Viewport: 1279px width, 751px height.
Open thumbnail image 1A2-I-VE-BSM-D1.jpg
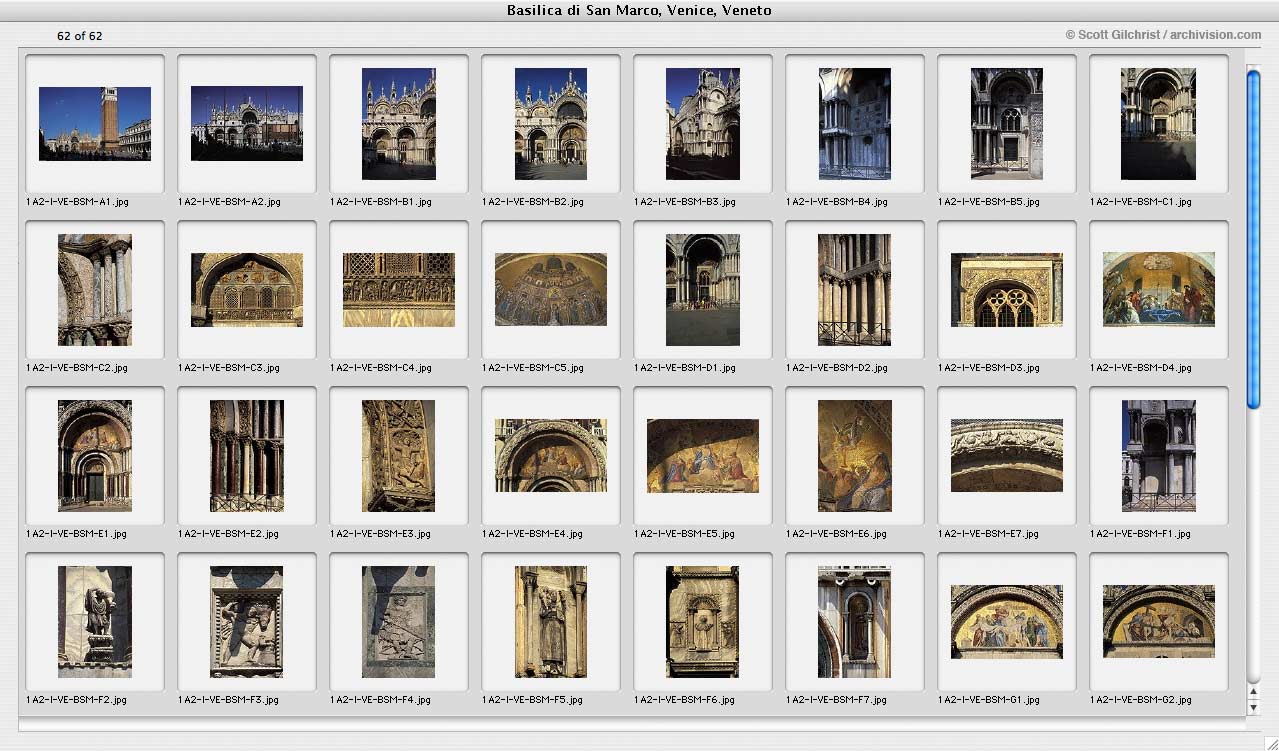pos(703,290)
